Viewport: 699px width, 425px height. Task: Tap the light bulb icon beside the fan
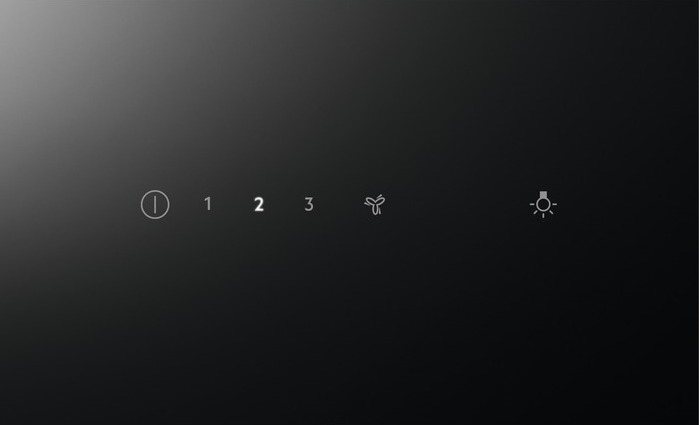543,204
